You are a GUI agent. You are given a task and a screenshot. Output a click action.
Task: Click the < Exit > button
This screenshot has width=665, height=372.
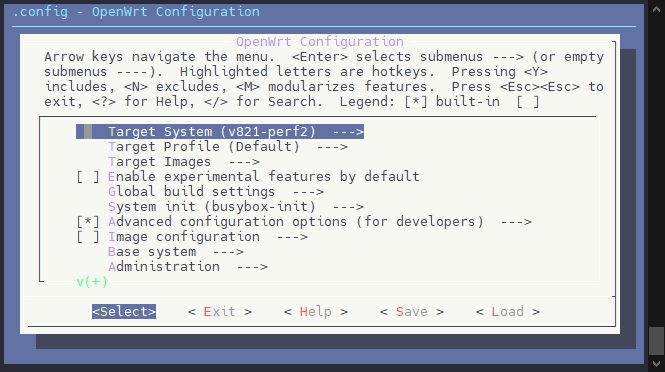coord(220,312)
